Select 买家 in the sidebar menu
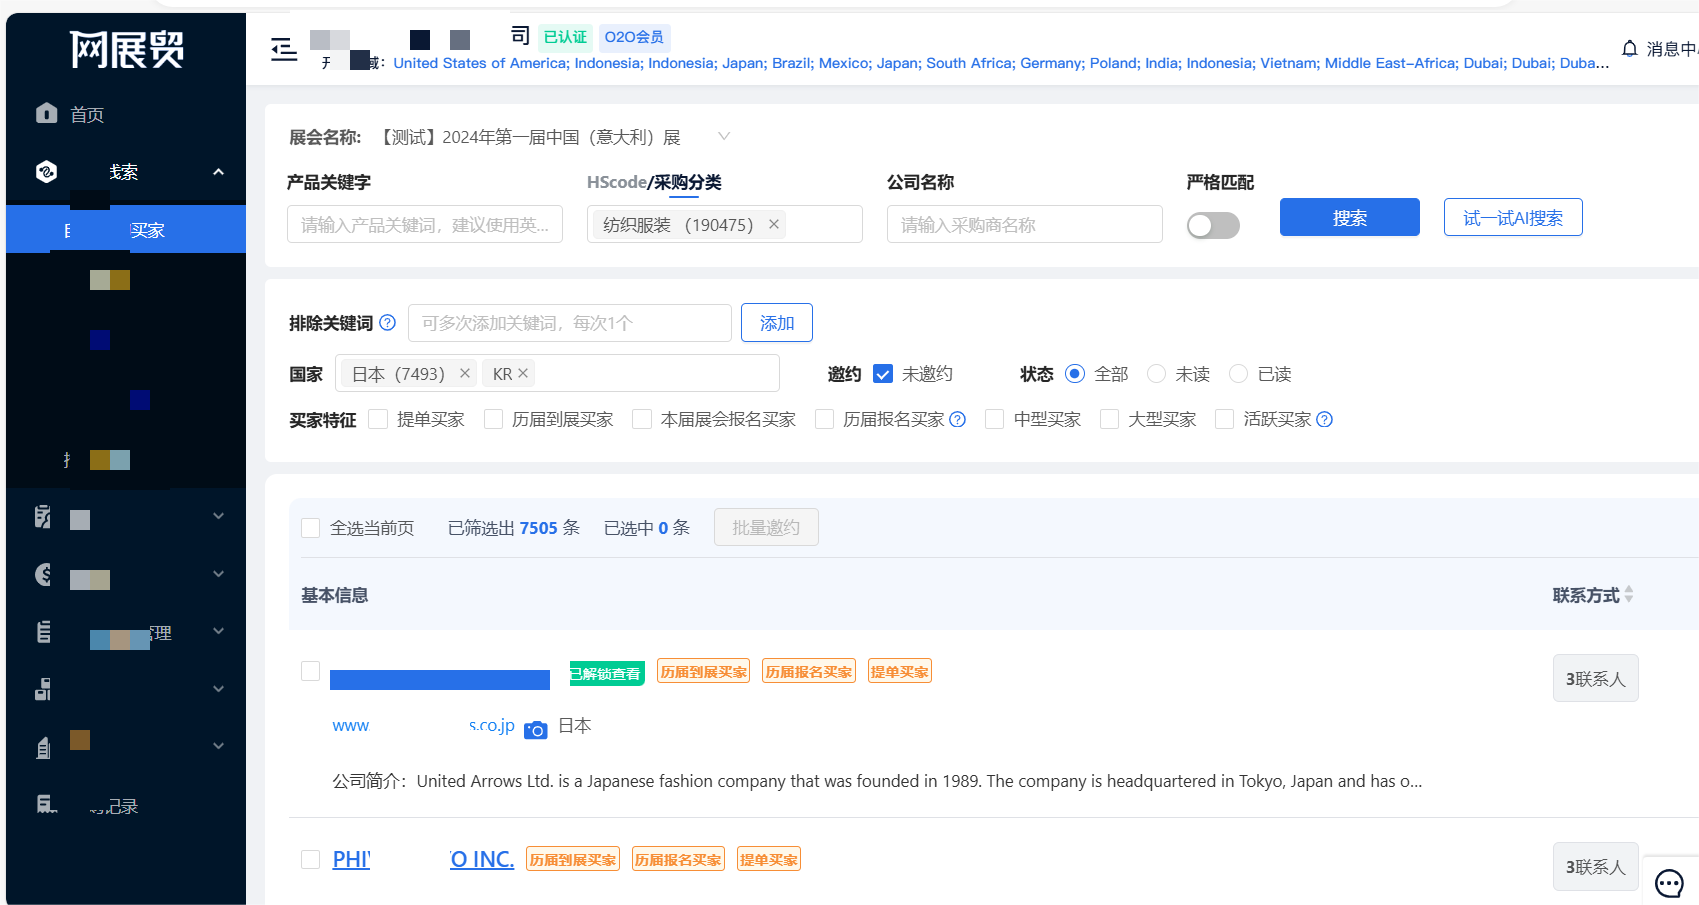The height and width of the screenshot is (905, 1699). click(x=146, y=230)
